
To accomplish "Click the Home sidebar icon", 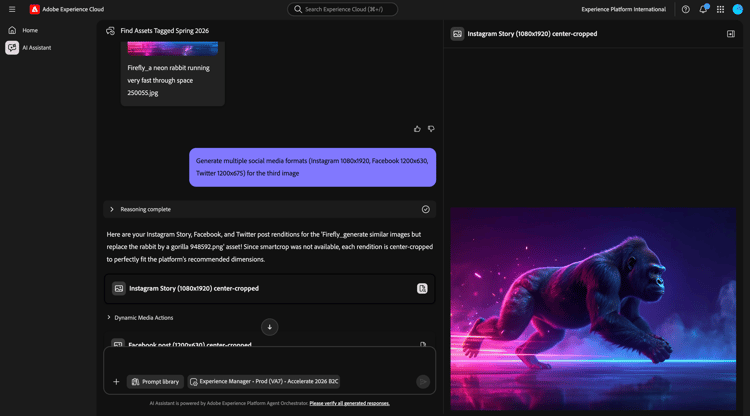I will pos(12,30).
